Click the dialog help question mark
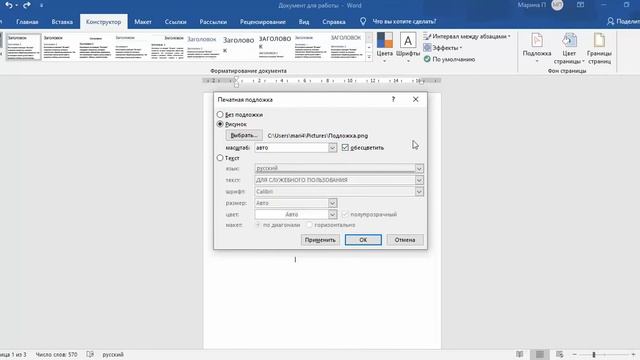The width and height of the screenshot is (640, 360). (x=393, y=99)
